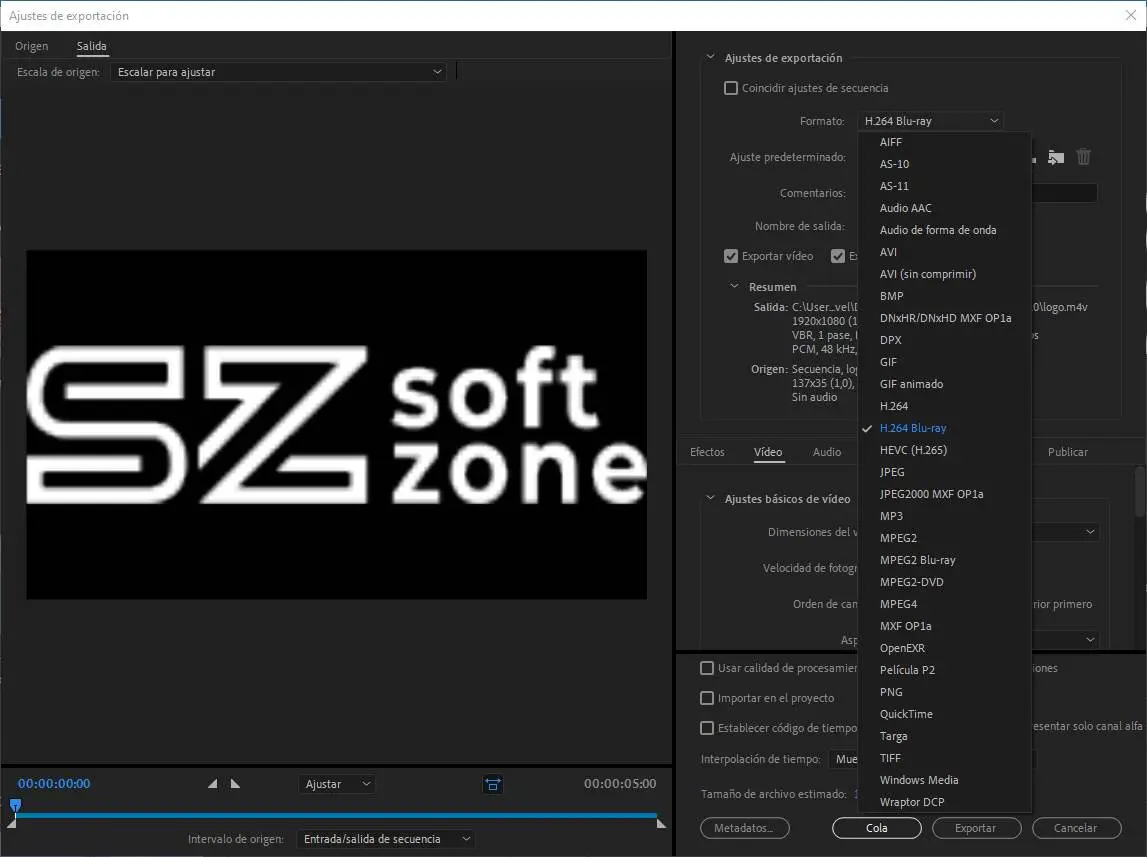Click the timeline's right out-point triangle

tap(661, 823)
